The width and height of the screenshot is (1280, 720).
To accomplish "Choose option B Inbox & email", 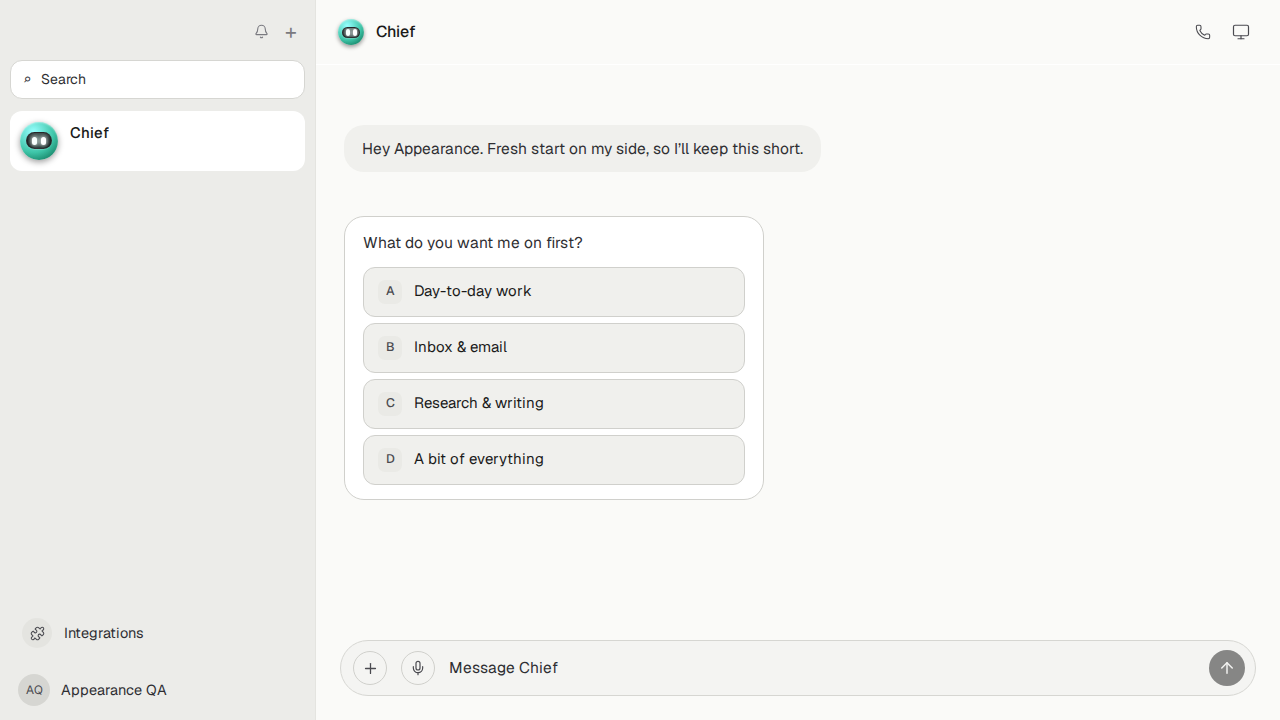I will (x=554, y=348).
